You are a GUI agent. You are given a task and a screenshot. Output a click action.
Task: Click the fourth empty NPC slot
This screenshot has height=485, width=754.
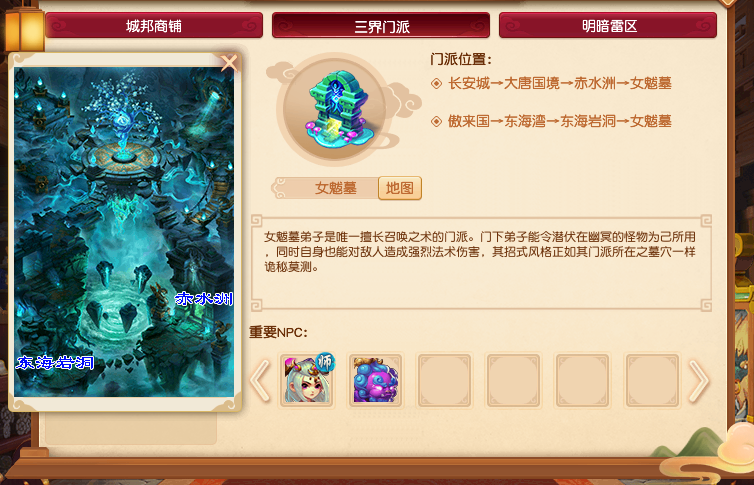click(x=514, y=380)
